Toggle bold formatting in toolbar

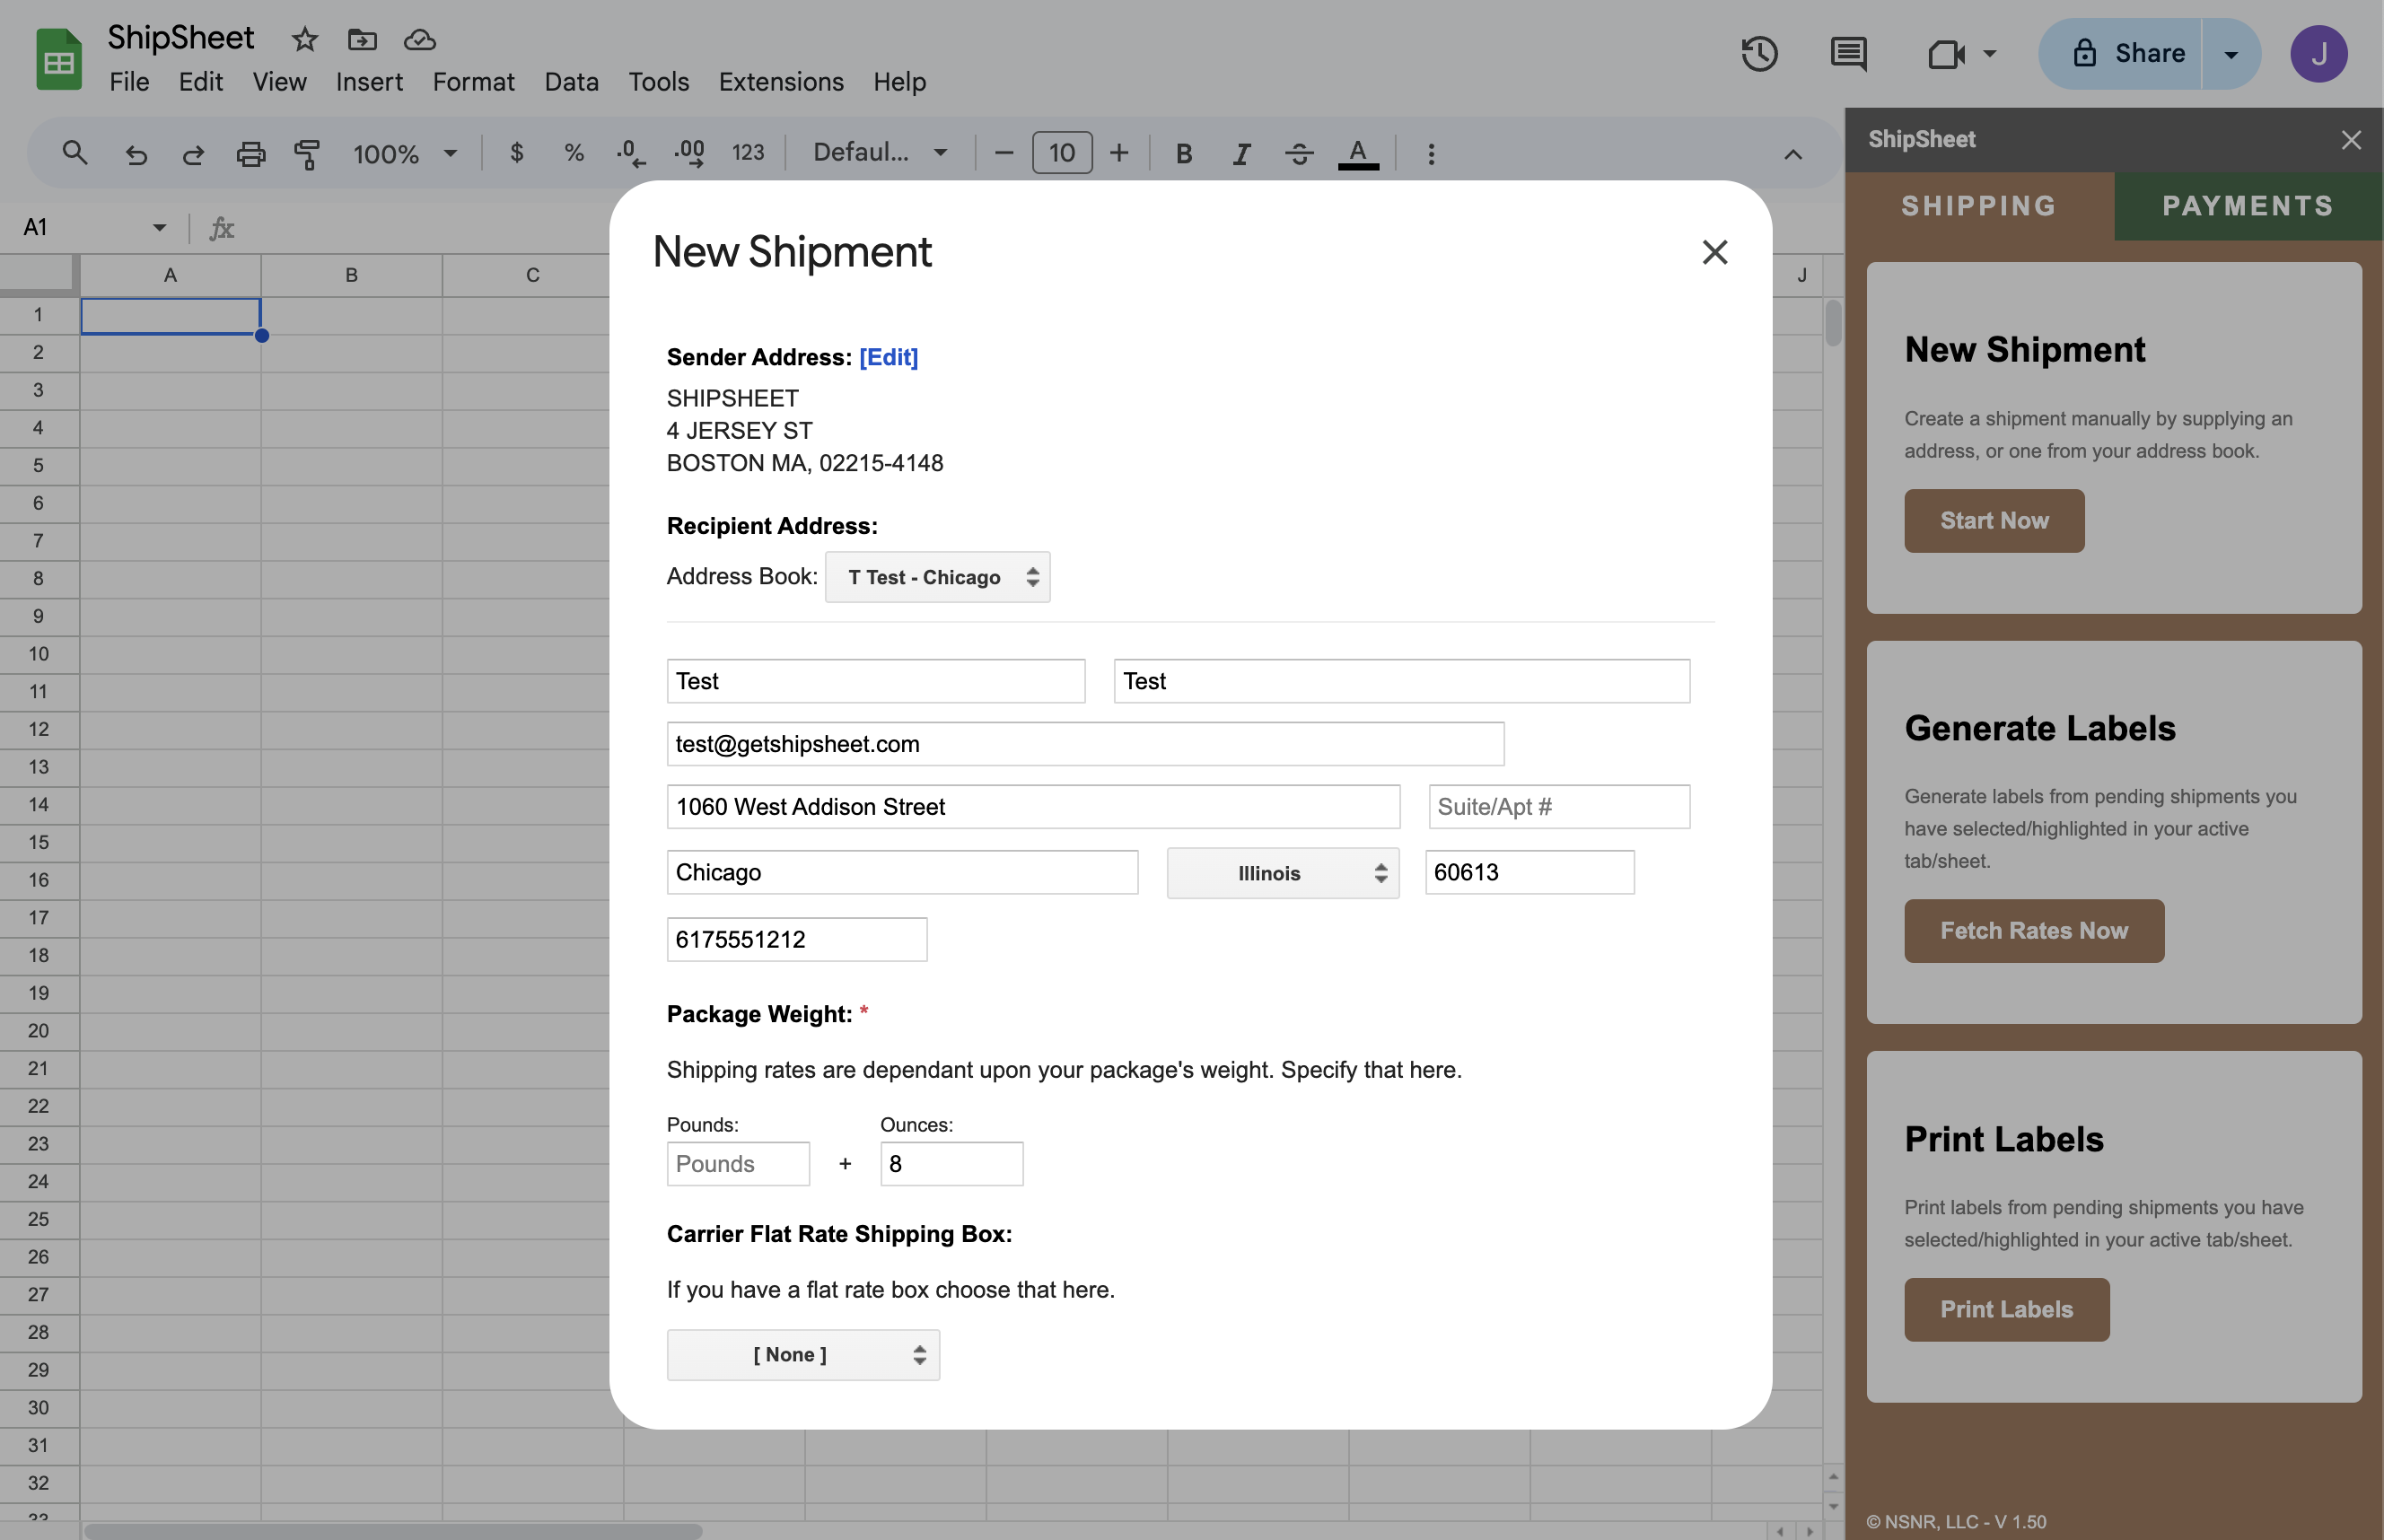pyautogui.click(x=1183, y=154)
